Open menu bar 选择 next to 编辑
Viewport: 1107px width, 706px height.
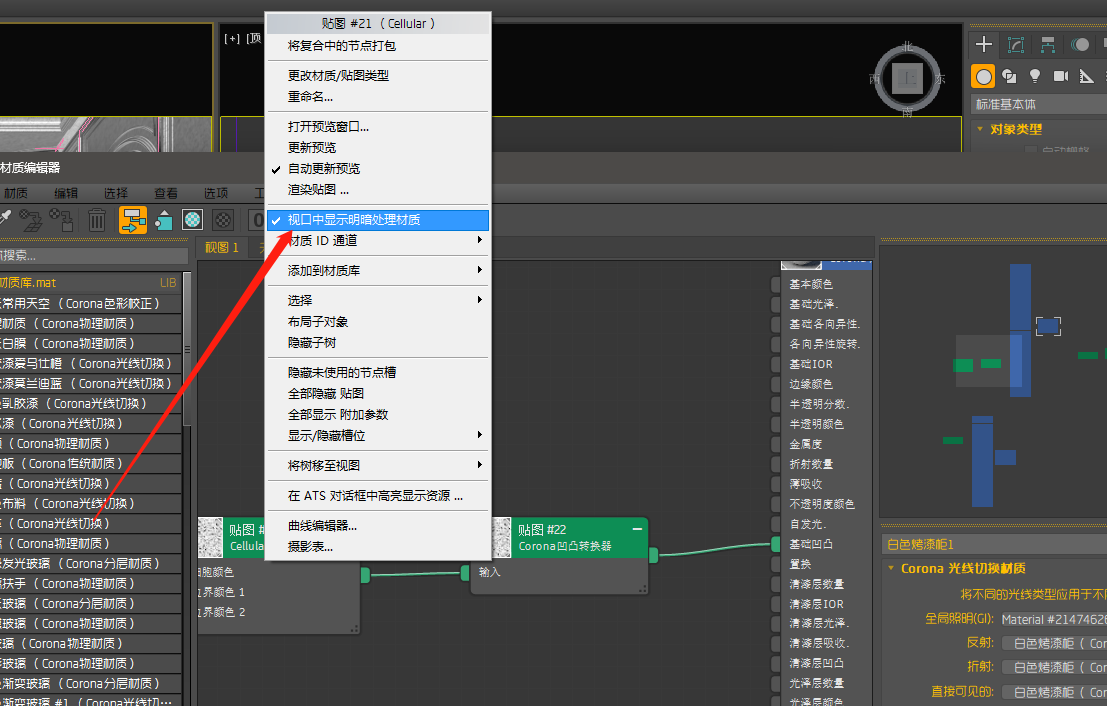click(116, 193)
